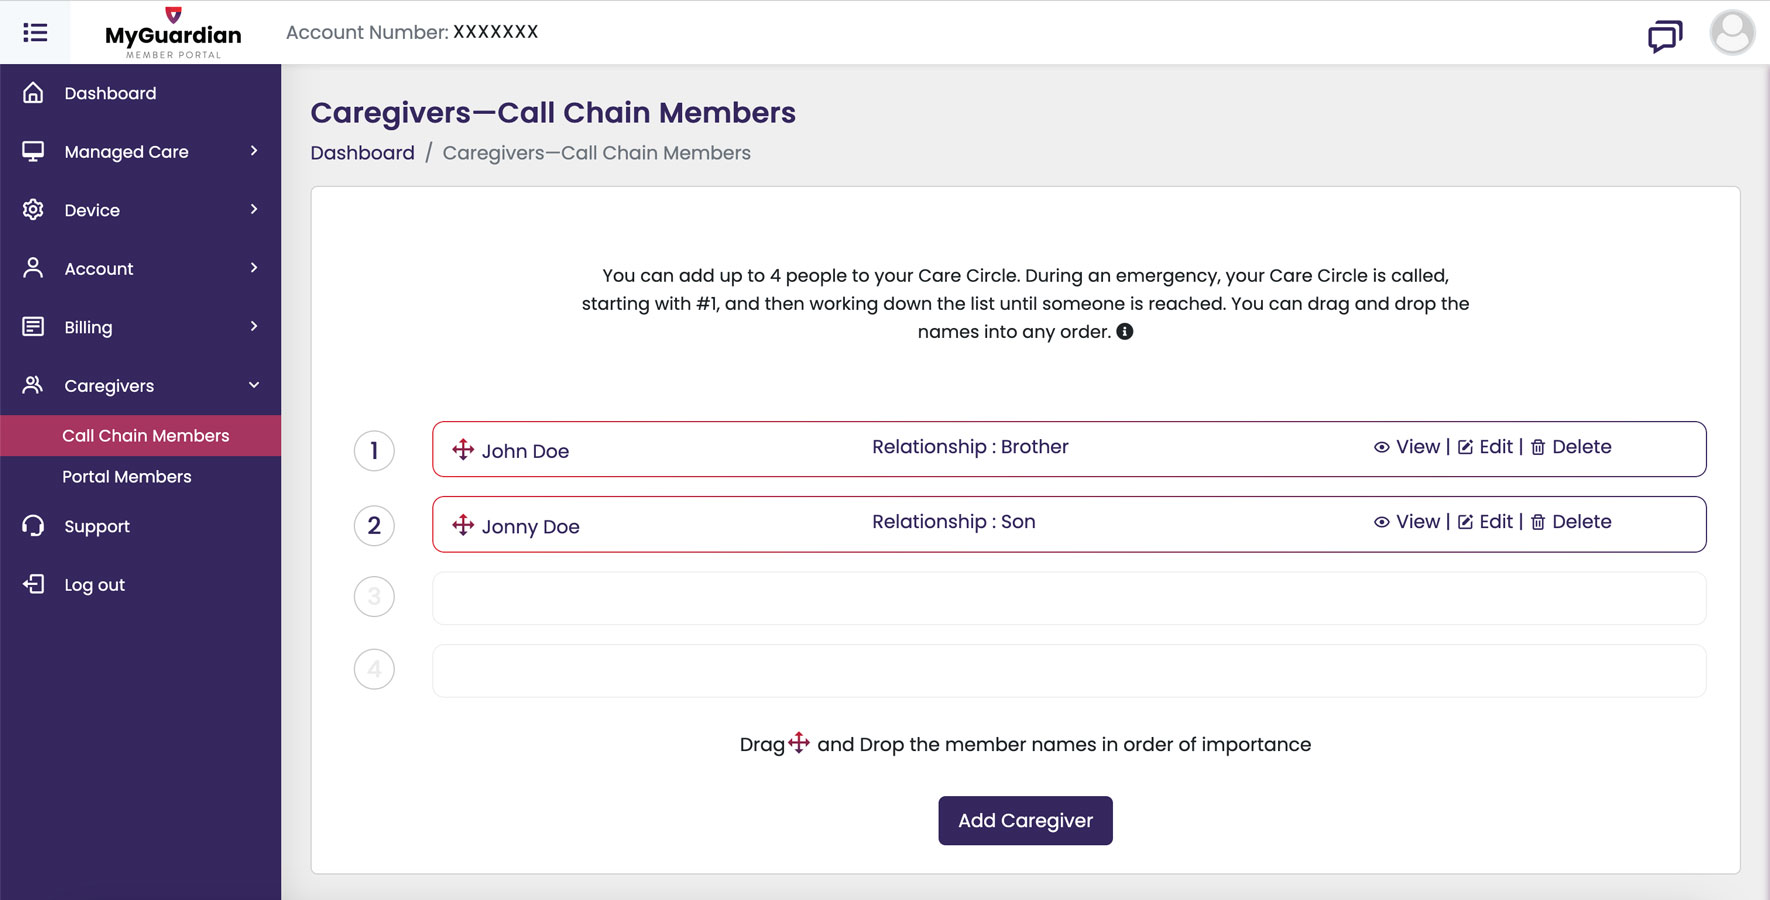Viewport: 1770px width, 900px height.
Task: Follow the Dashboard breadcrumb link
Action: coord(362,153)
